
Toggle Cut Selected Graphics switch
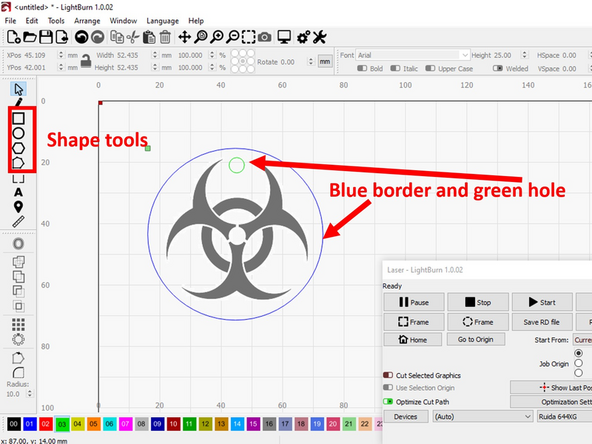[388, 375]
